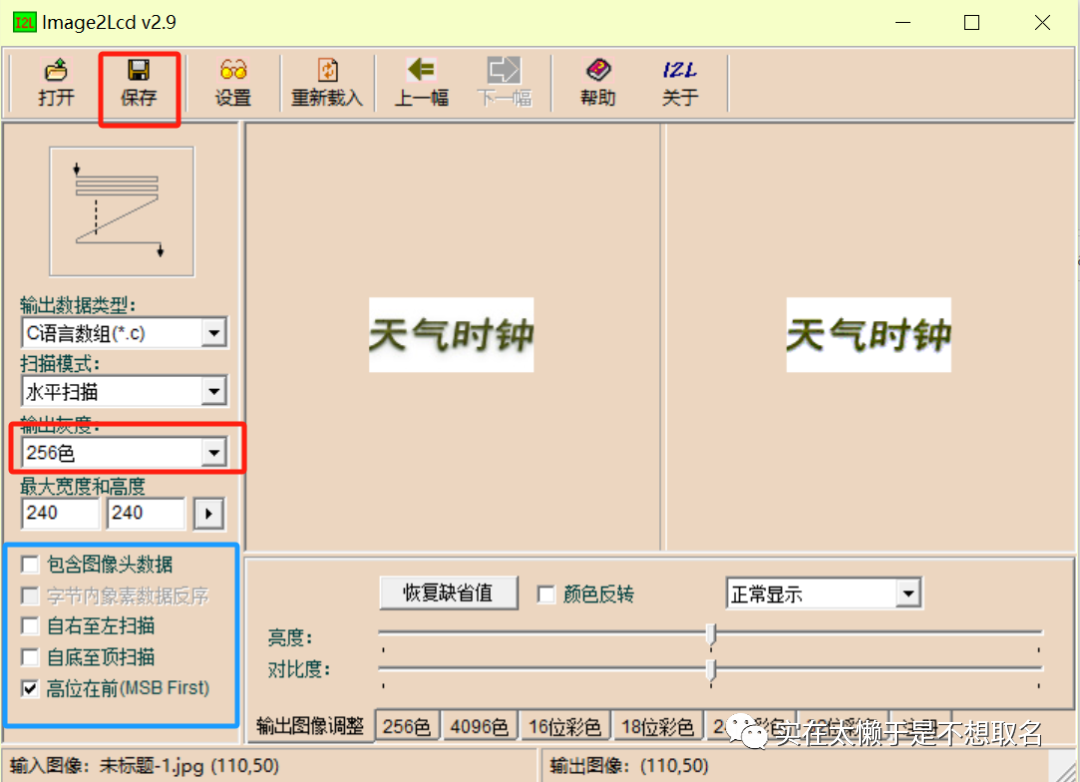Click the brightness (亮度) slider handle
The image size is (1080, 782).
pos(711,635)
